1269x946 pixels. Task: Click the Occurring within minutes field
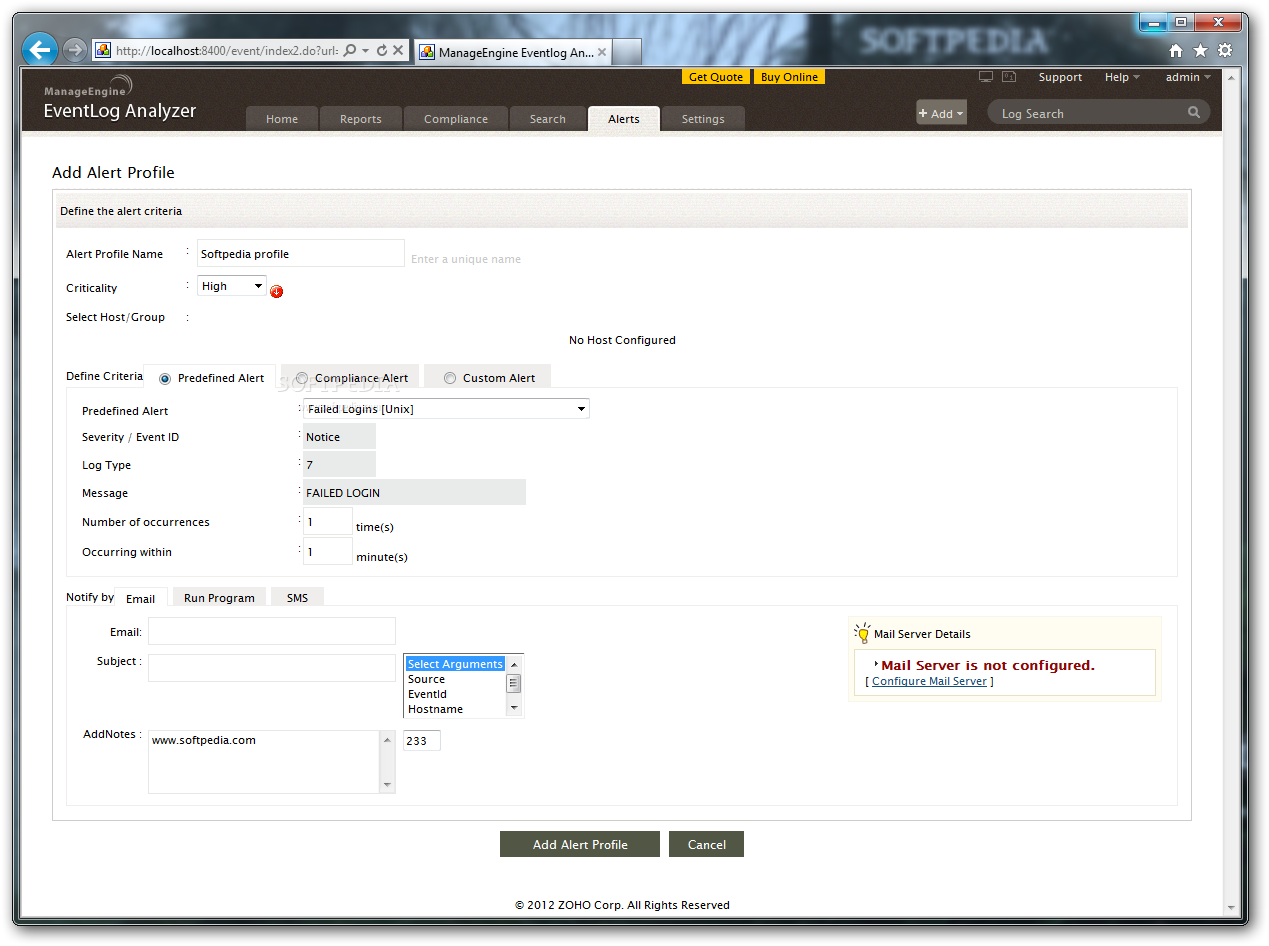(328, 551)
